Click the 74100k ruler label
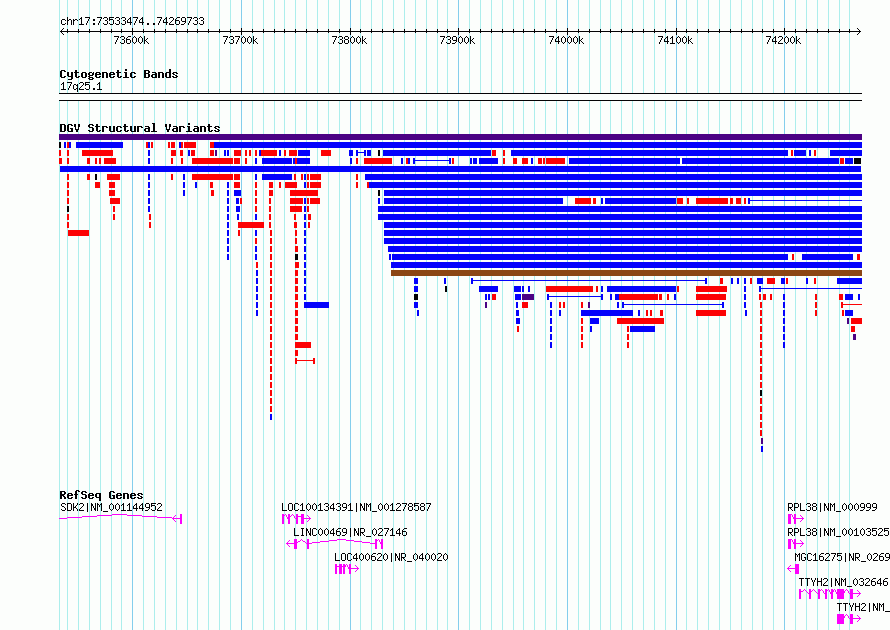 (x=675, y=40)
